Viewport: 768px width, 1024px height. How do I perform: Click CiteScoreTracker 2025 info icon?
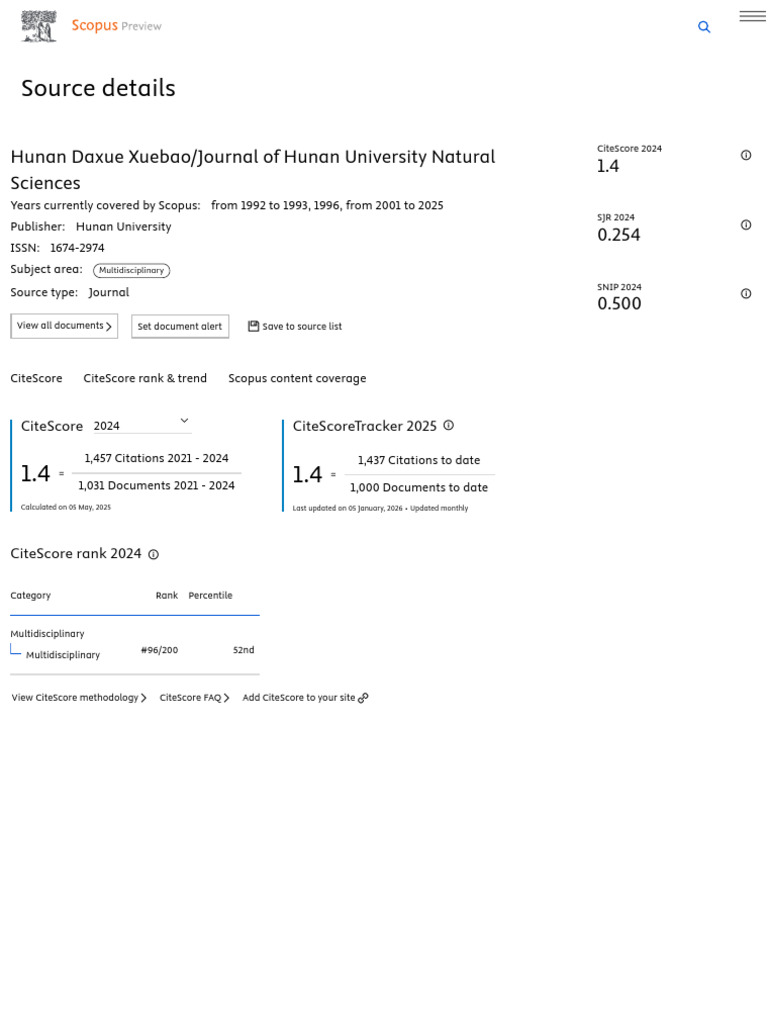(448, 426)
